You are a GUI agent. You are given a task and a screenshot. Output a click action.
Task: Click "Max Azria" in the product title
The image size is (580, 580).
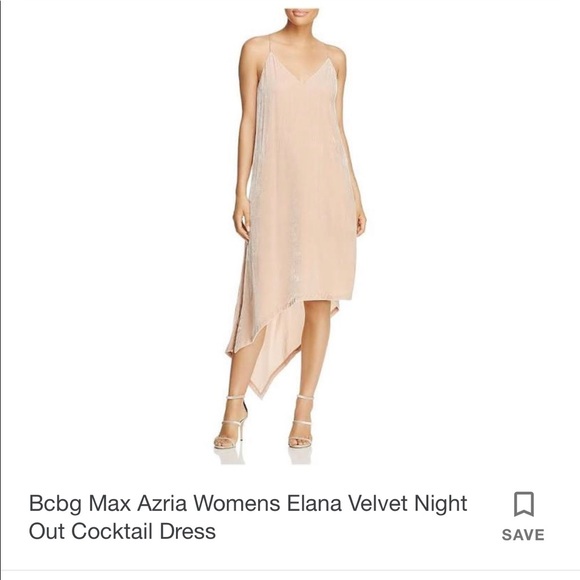(137, 504)
